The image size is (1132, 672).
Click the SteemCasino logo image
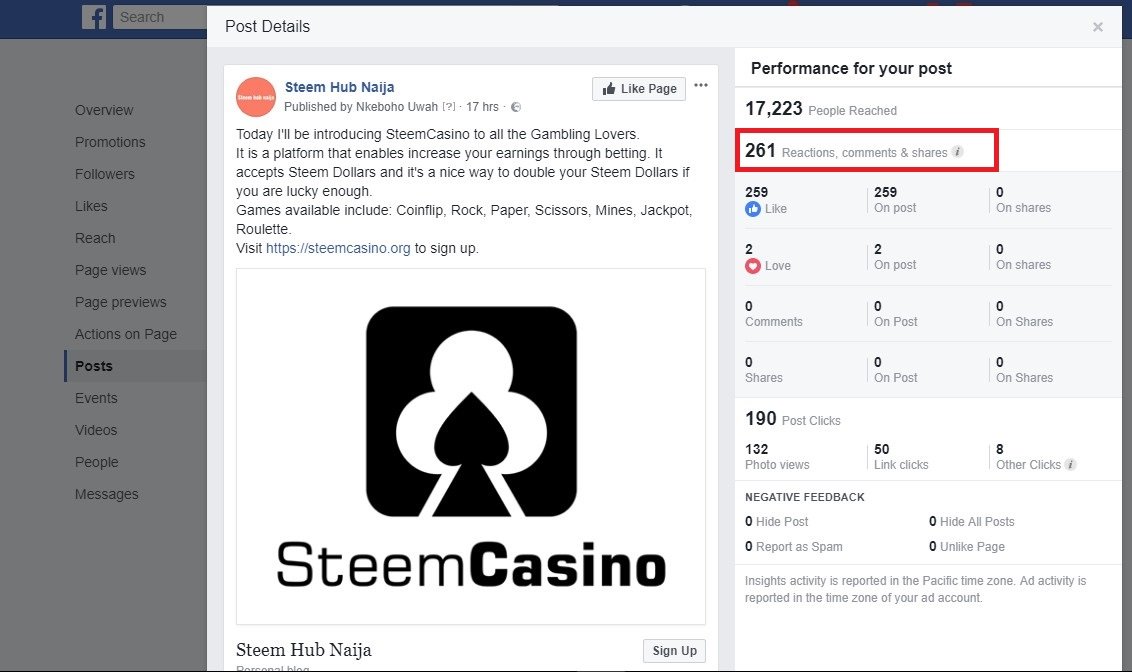click(x=471, y=447)
